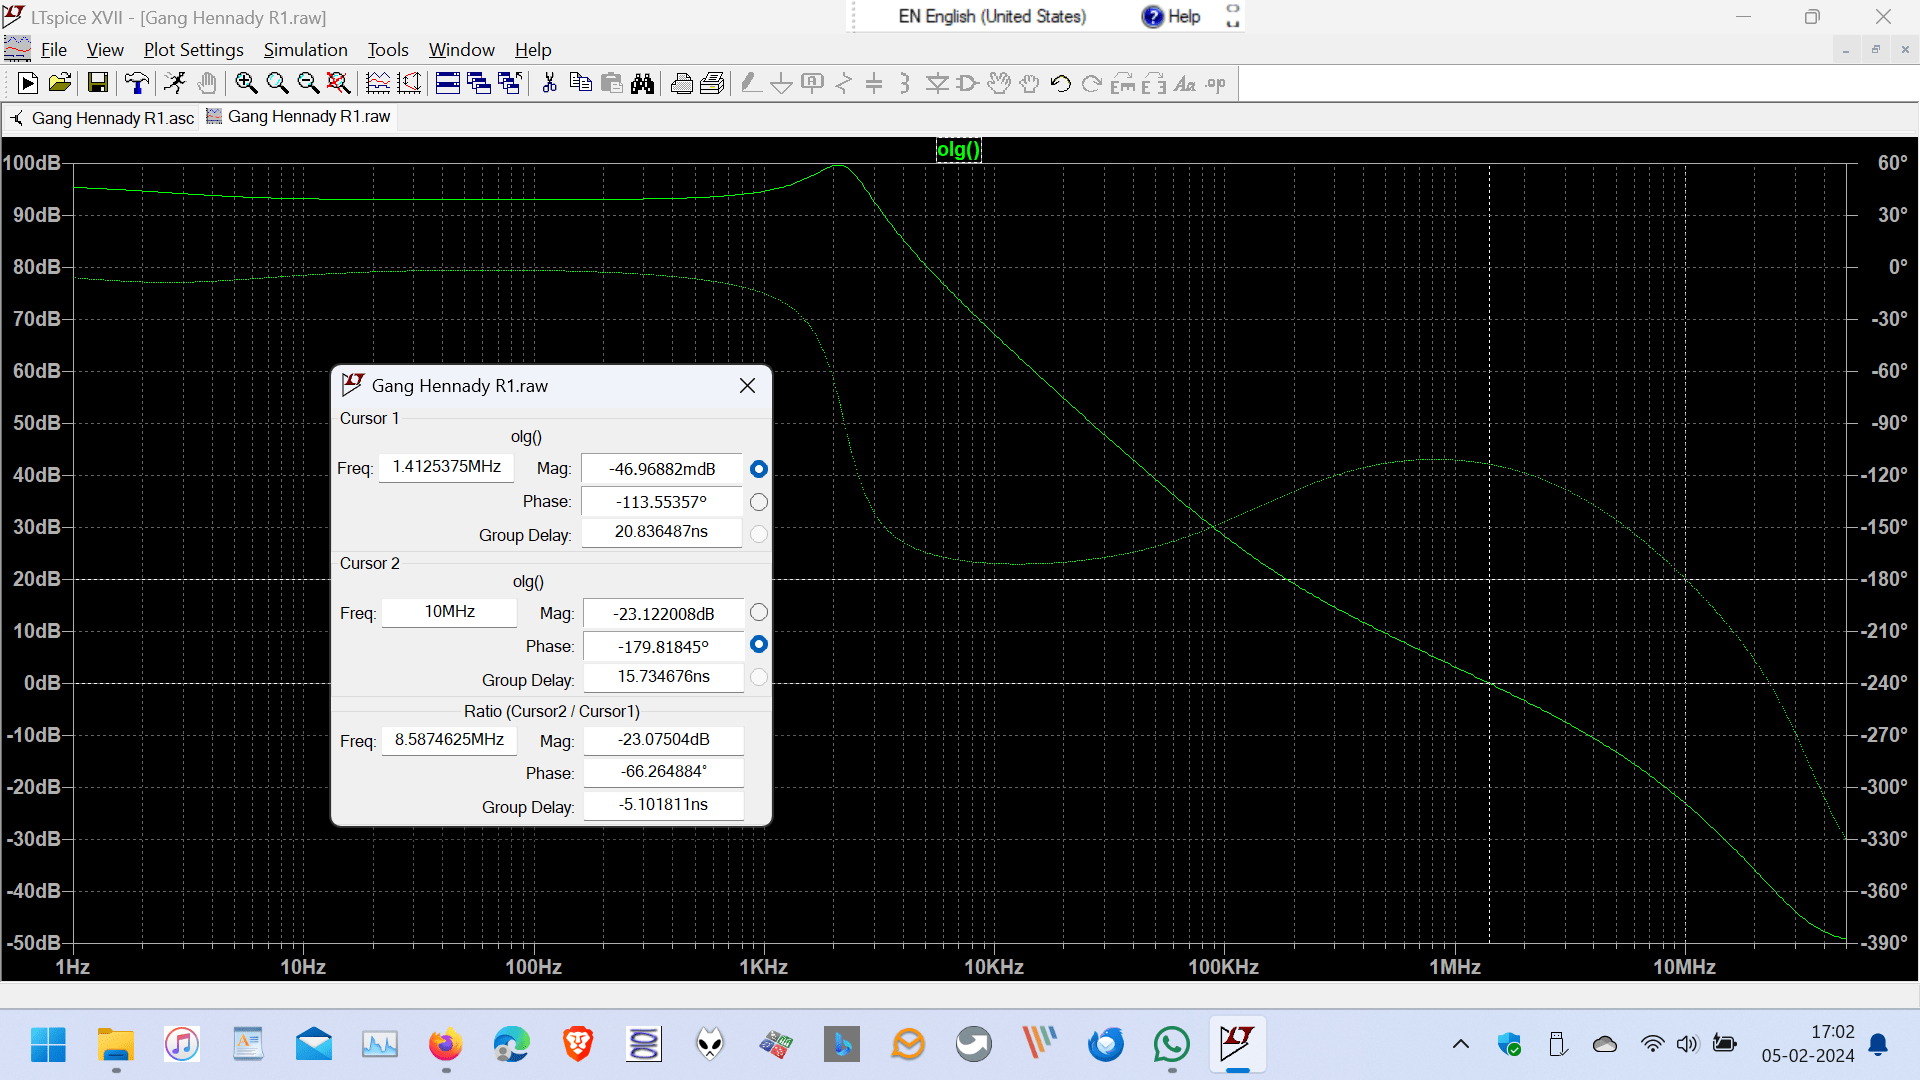The height and width of the screenshot is (1080, 1920).
Task: Open the Window menu
Action: (461, 50)
